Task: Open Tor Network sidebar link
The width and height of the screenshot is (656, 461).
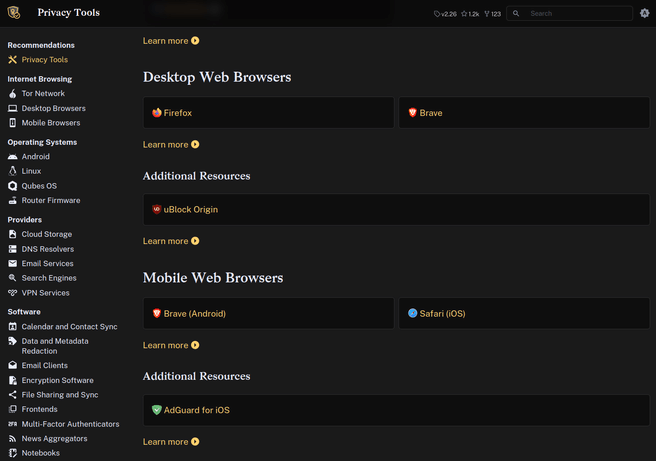Action: coord(43,94)
